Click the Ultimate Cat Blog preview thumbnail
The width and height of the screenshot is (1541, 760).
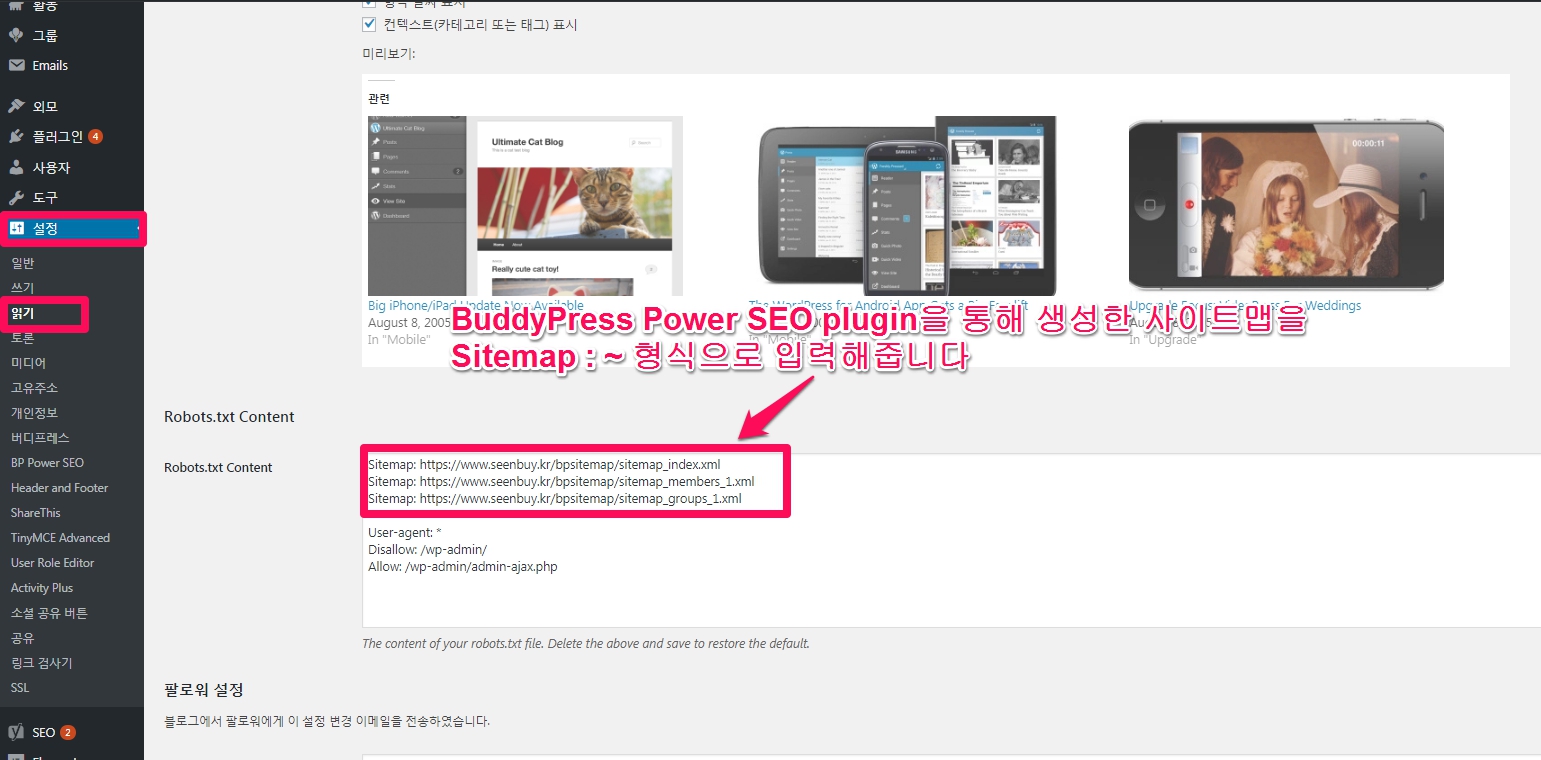click(x=525, y=205)
